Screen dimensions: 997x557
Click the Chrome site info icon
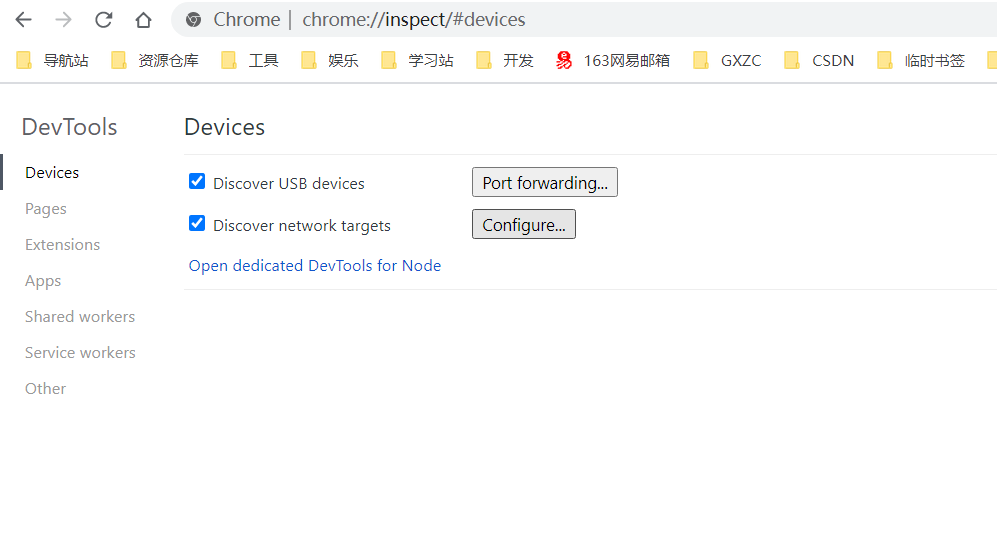(x=194, y=20)
